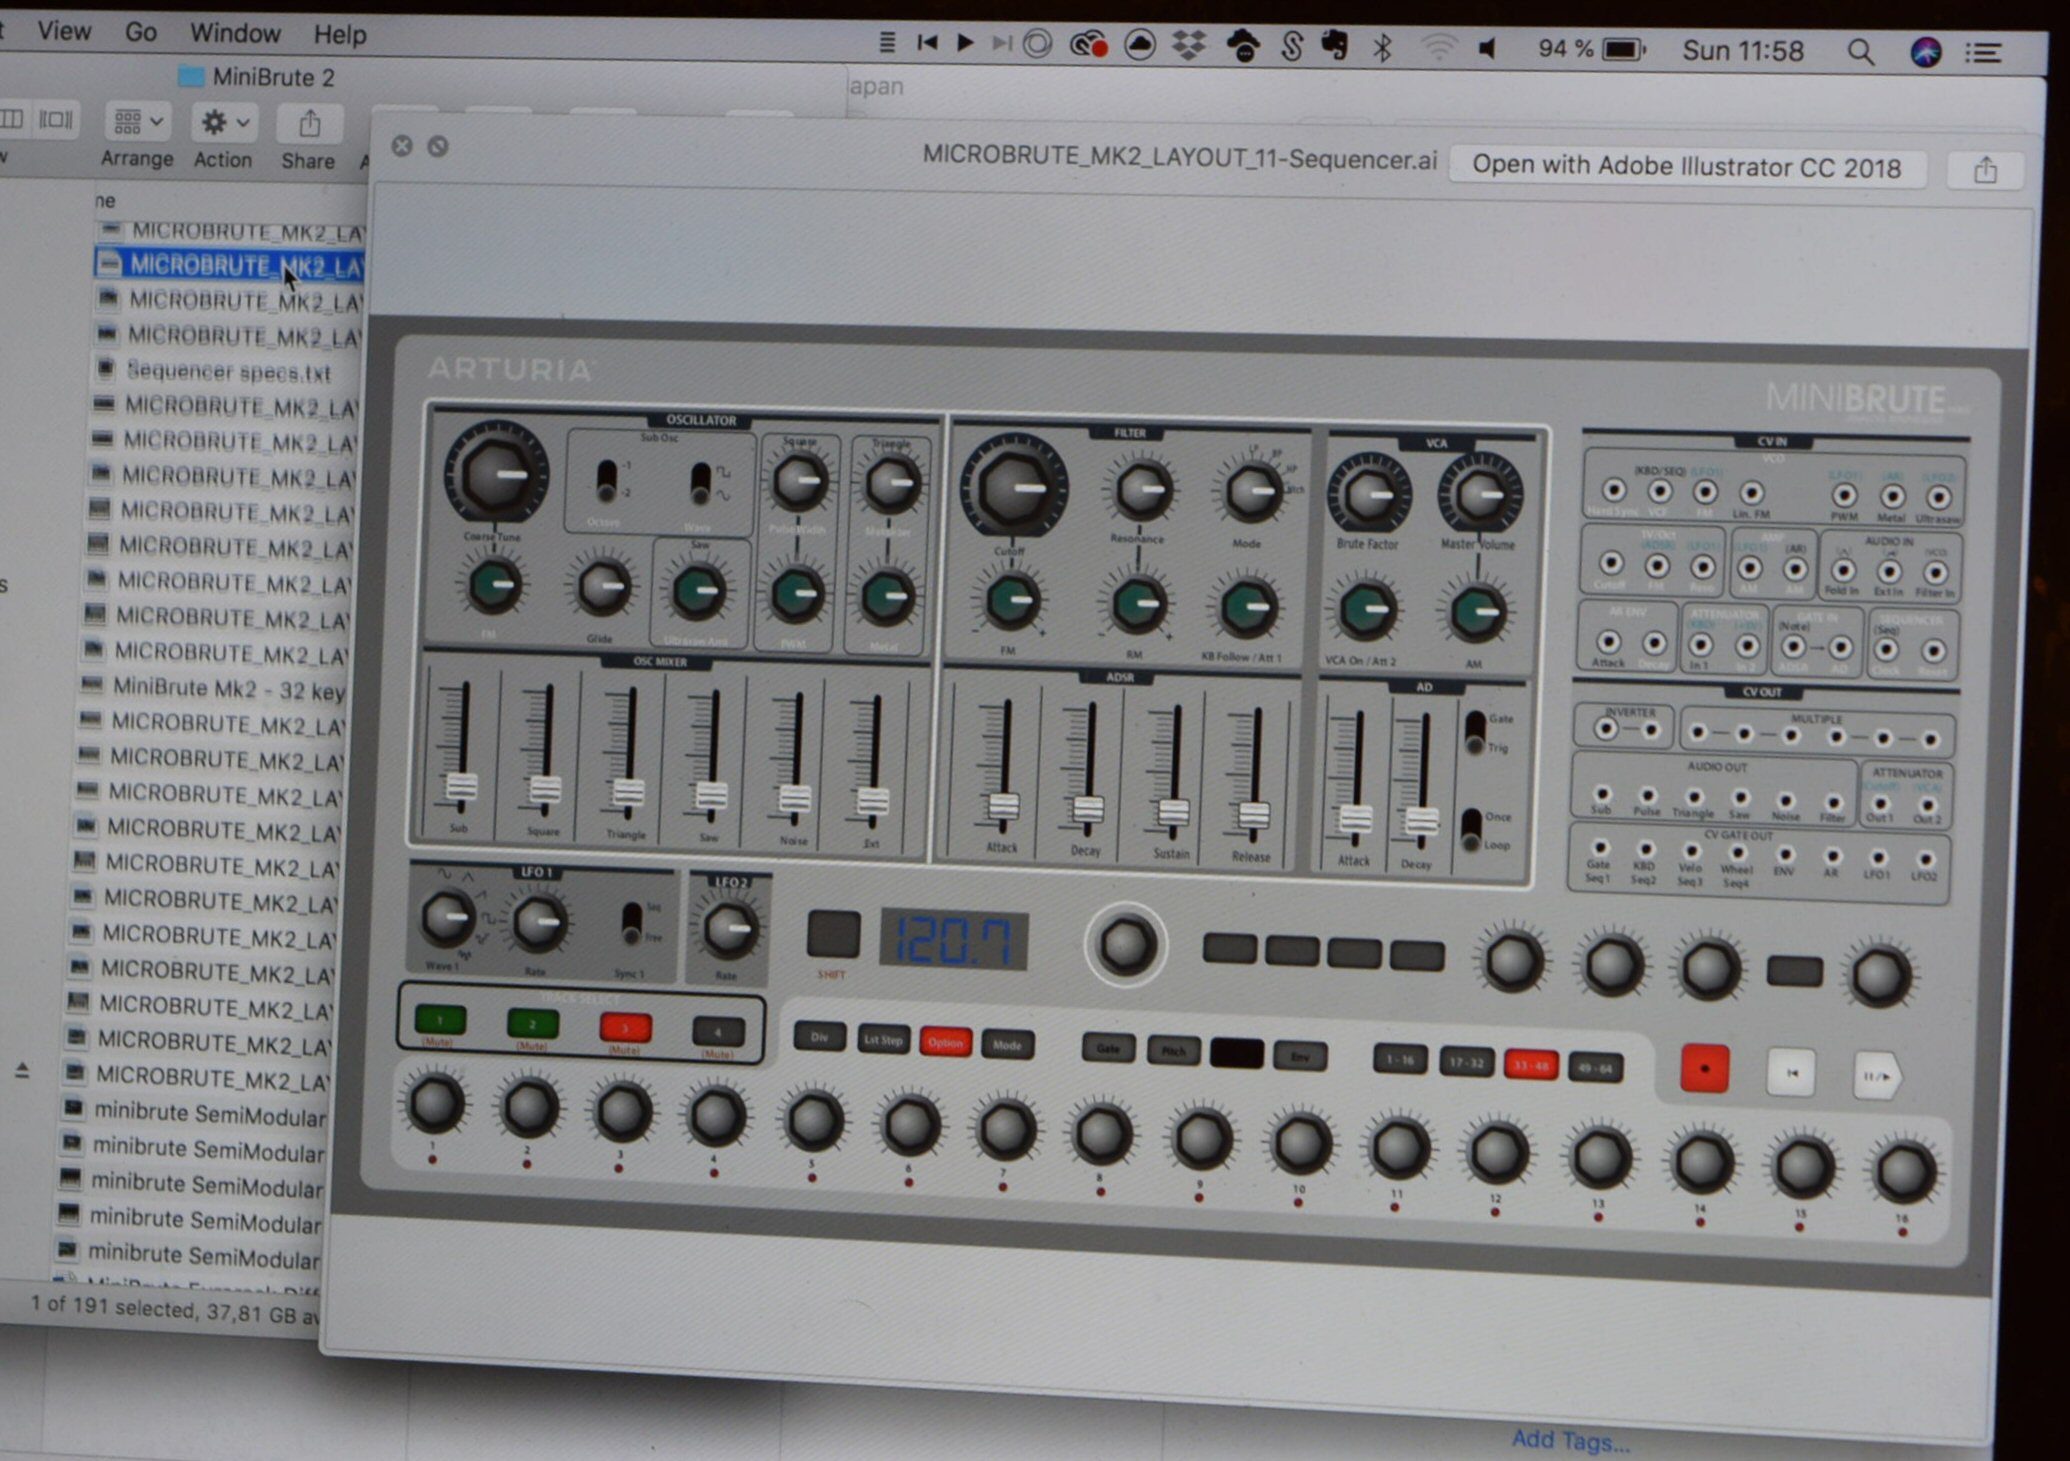Click the red Option button on sequencer
Viewport: 2070px width, 1461px height.
pos(945,1042)
